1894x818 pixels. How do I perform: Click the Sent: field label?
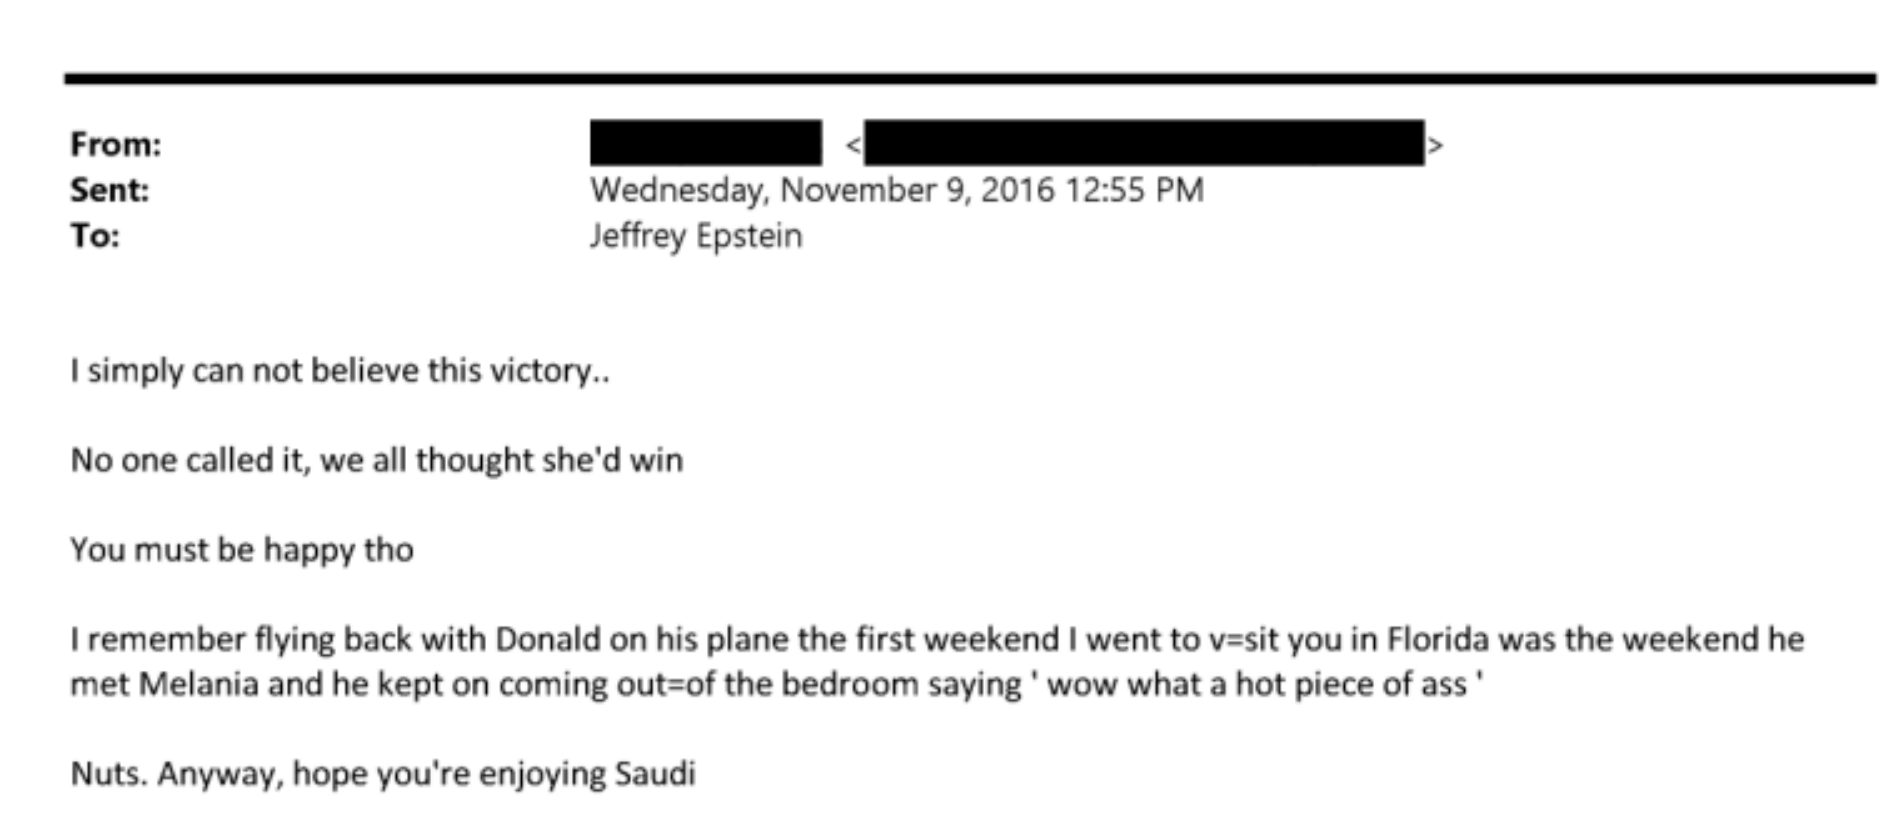pyautogui.click(x=110, y=190)
